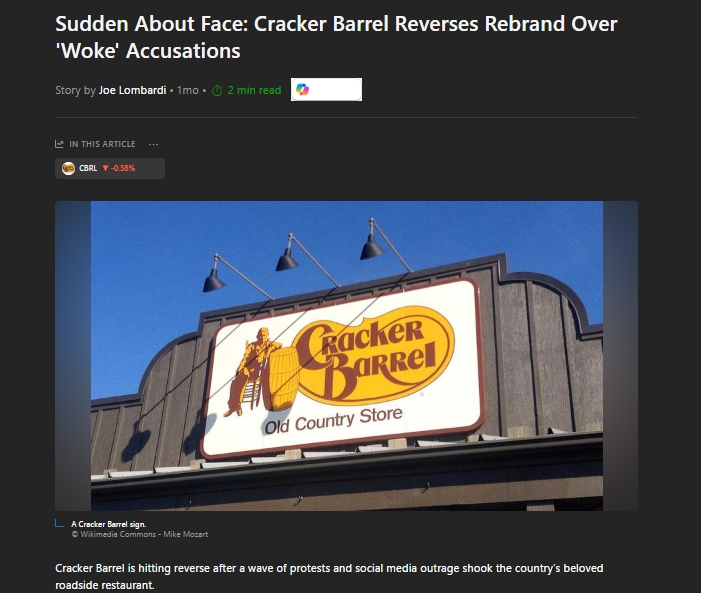Image resolution: width=701 pixels, height=593 pixels.
Task: Select the 'A Cracker Barrel sign.' caption
Action: pos(109,524)
